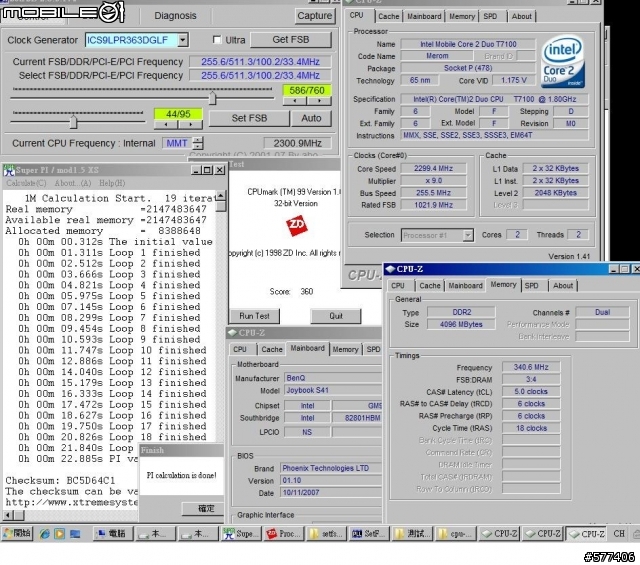This screenshot has height=565, width=640.
Task: Click the Set FSB button
Action: coord(249,118)
